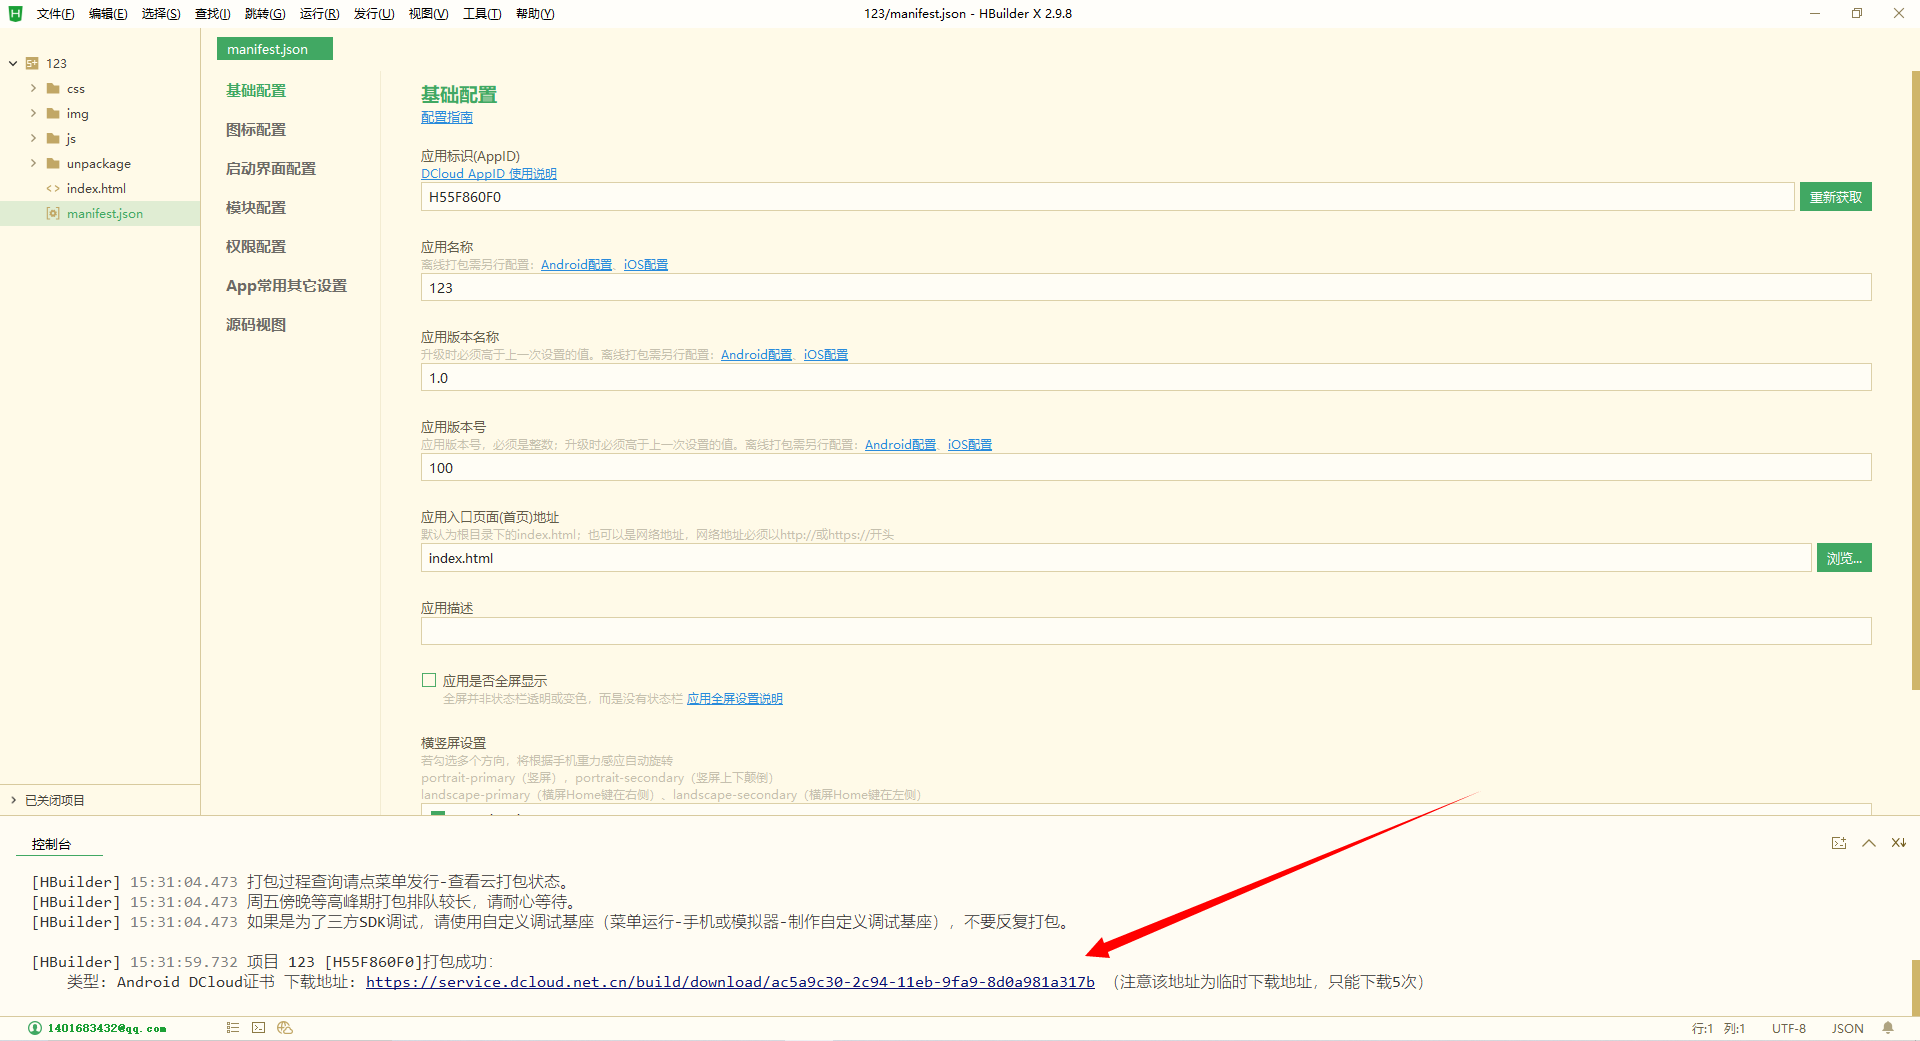Open the 发行(U) menu
Image resolution: width=1920 pixels, height=1041 pixels.
(374, 13)
